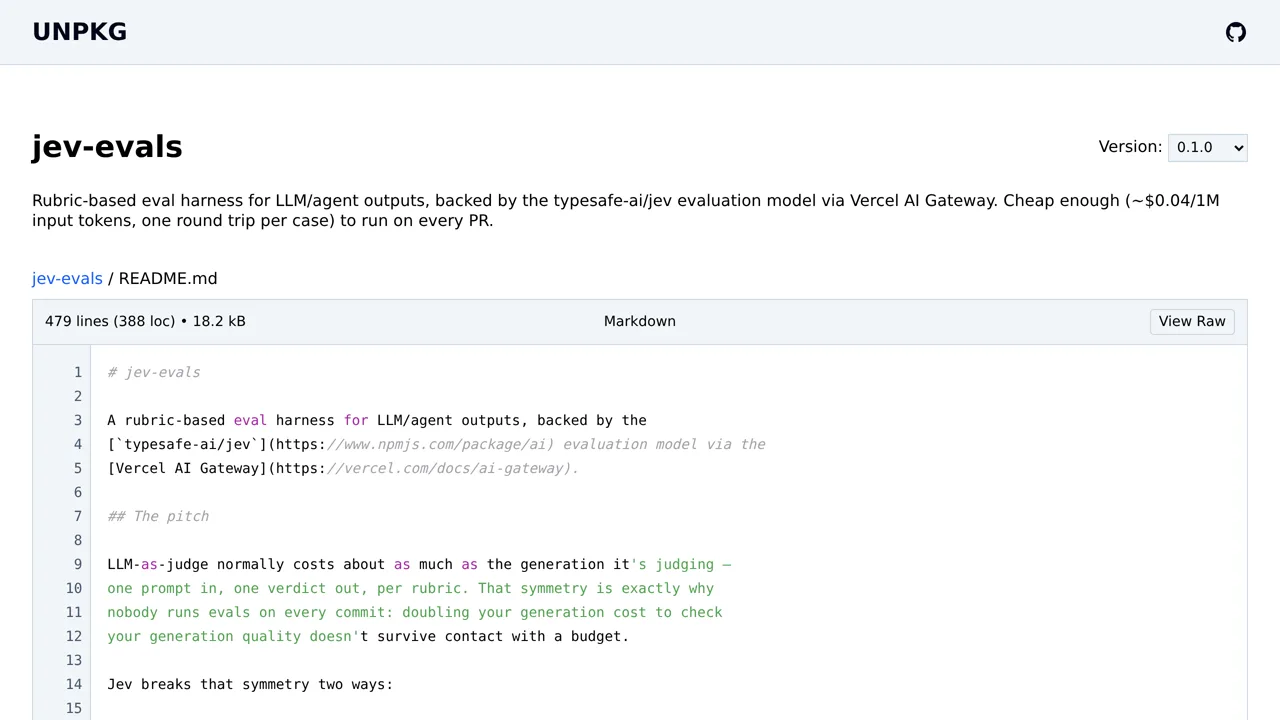1280x720 pixels.
Task: Click line number 11
Action: [x=74, y=612]
